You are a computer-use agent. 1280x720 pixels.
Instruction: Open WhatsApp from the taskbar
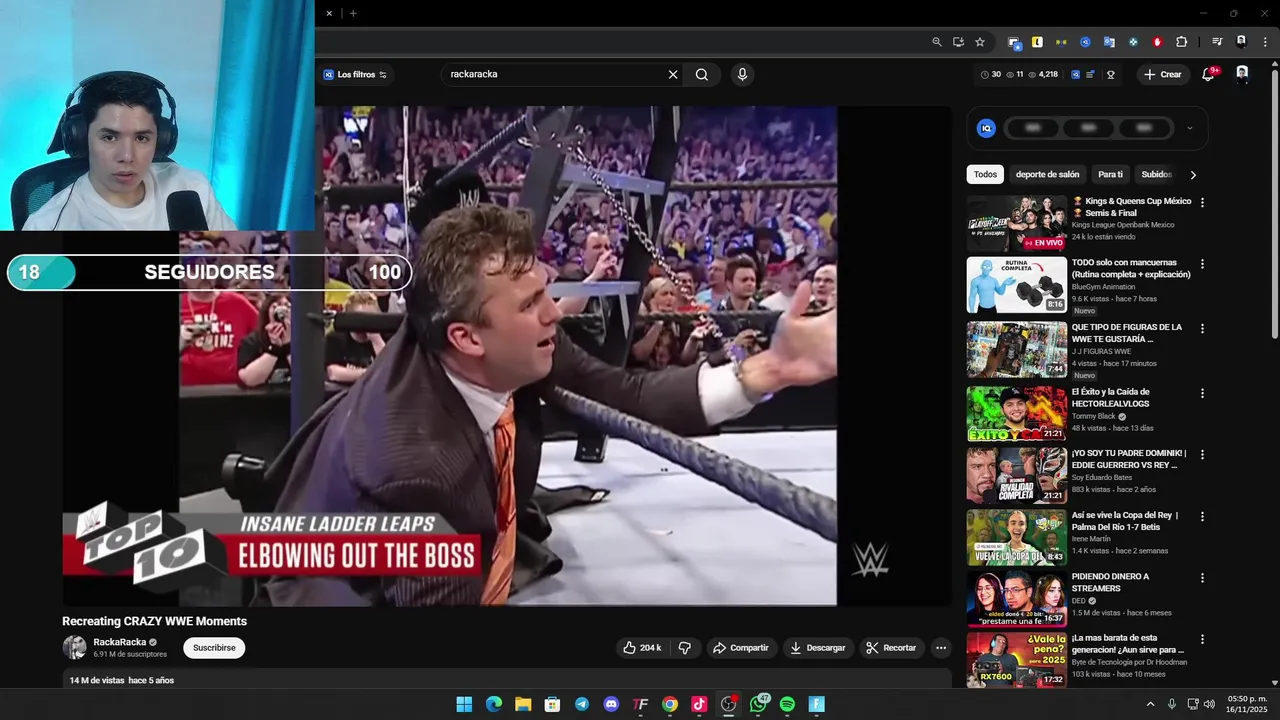(x=758, y=704)
